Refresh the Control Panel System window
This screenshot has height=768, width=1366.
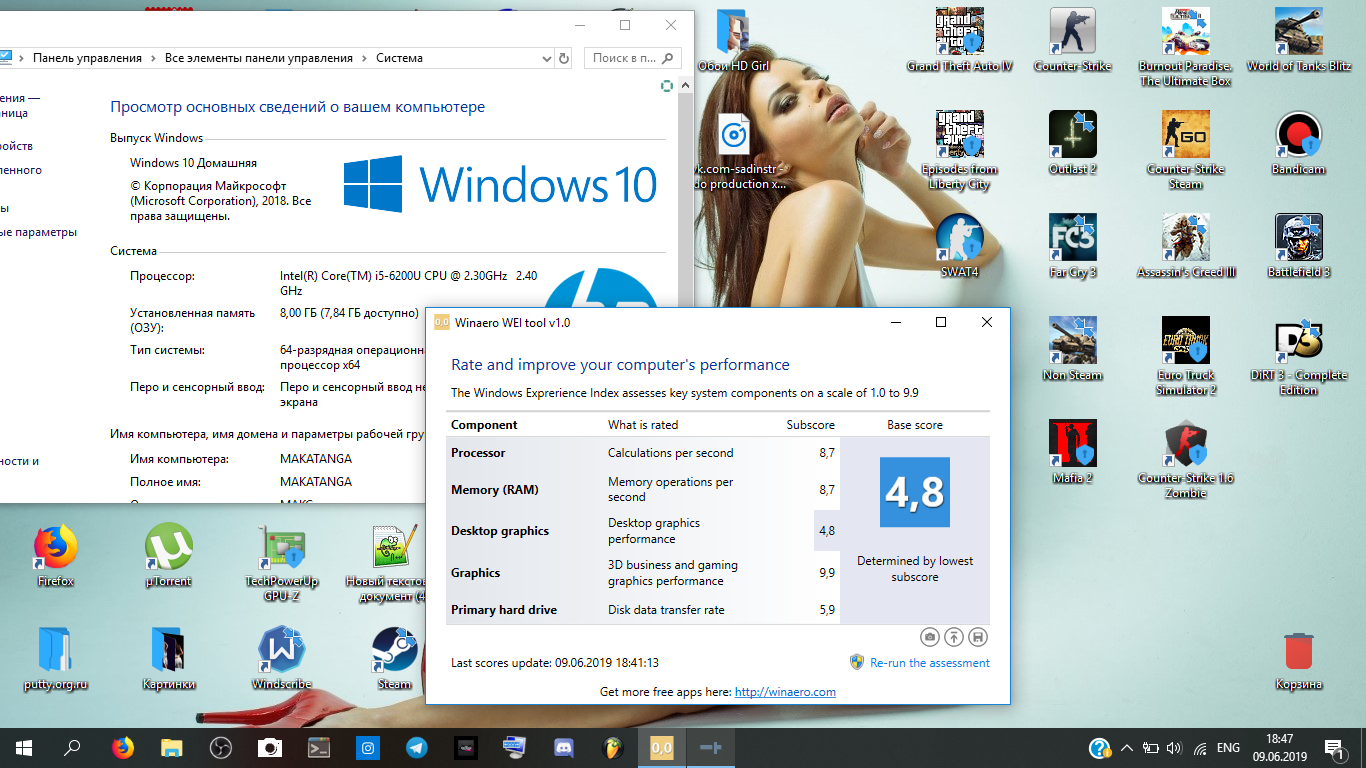point(564,58)
